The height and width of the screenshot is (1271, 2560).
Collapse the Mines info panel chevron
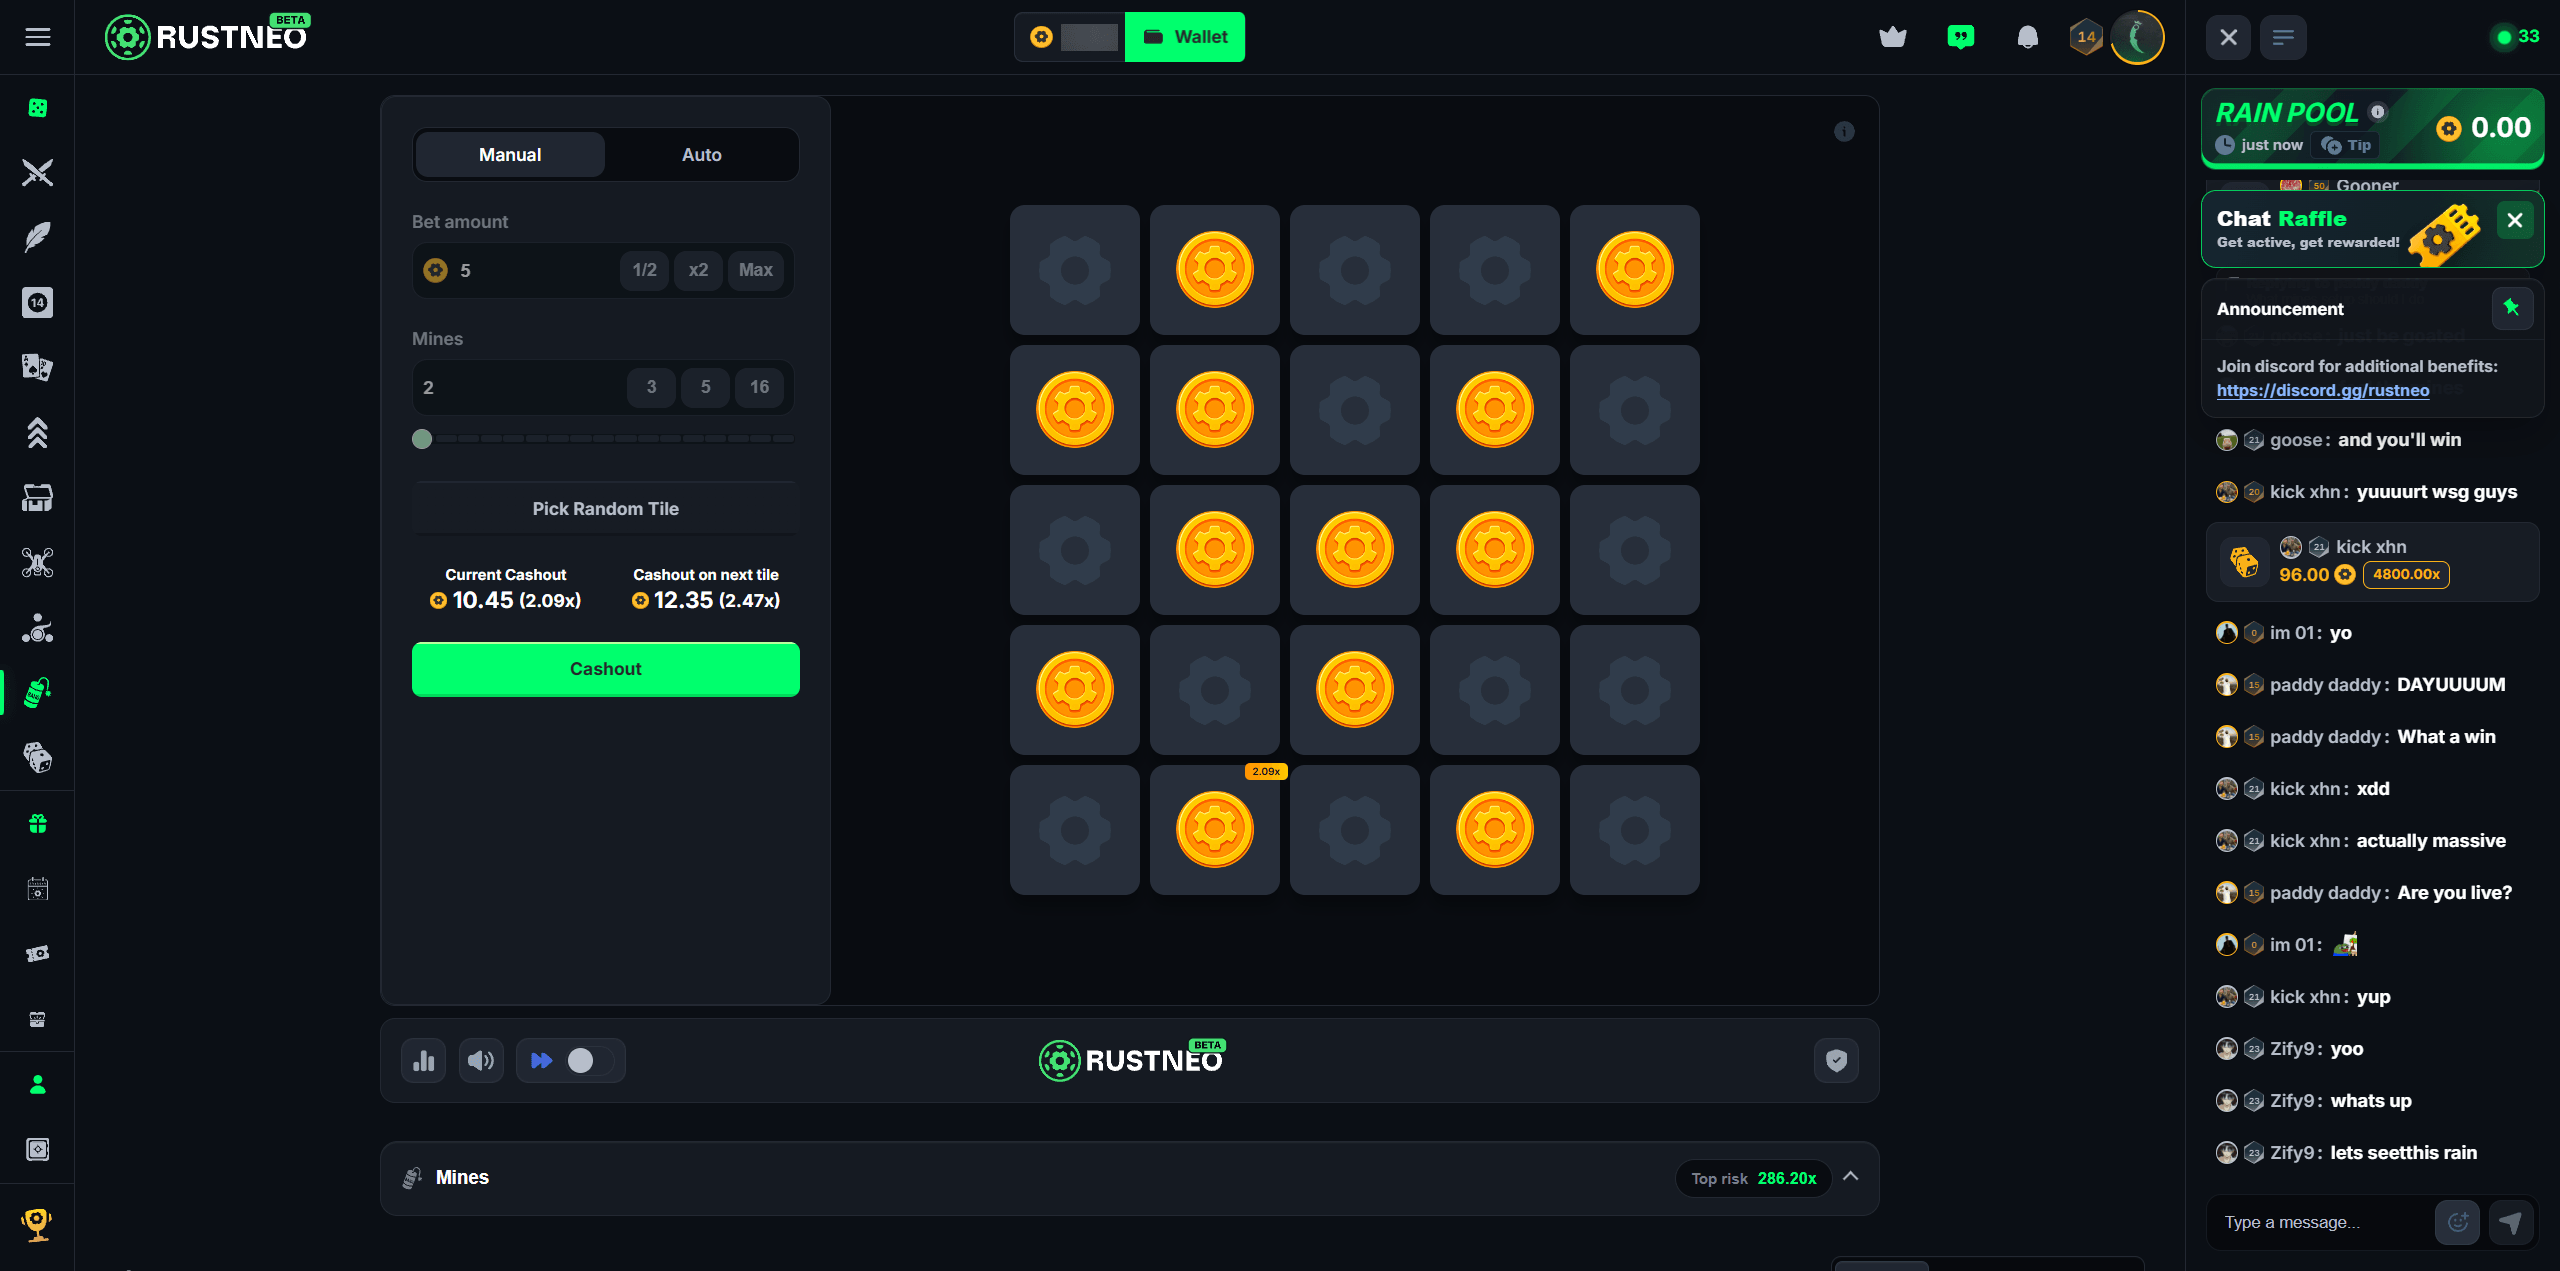point(1851,1177)
